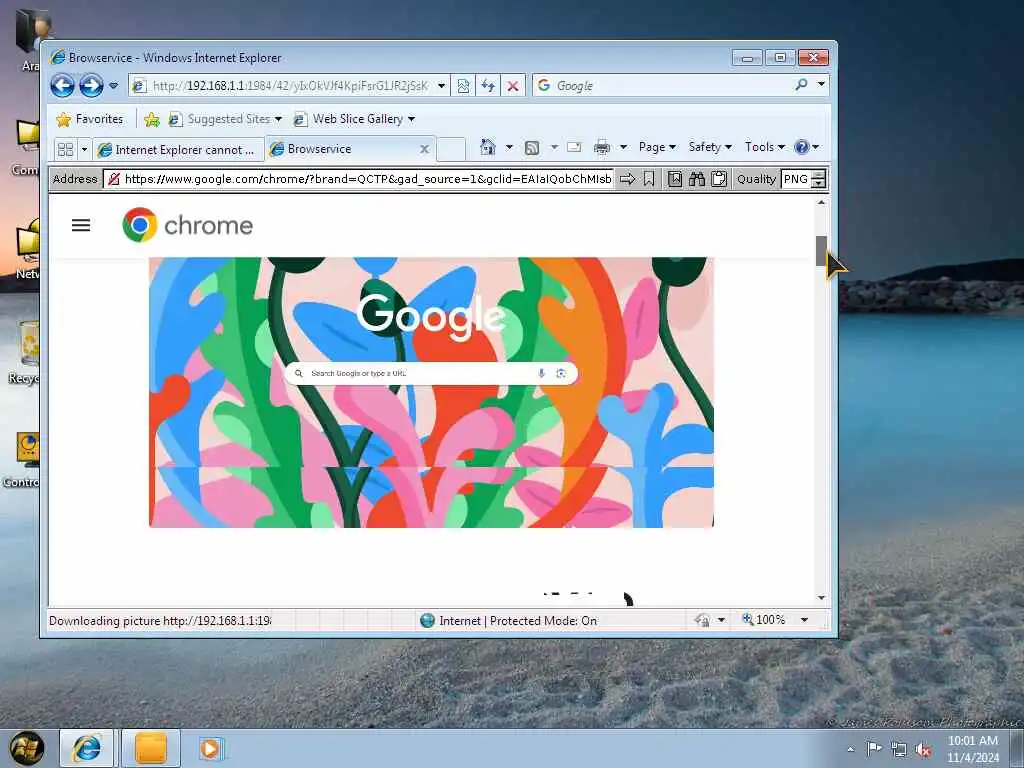This screenshot has width=1024, height=768.
Task: Click the scrollbar down arrow
Action: coord(822,598)
